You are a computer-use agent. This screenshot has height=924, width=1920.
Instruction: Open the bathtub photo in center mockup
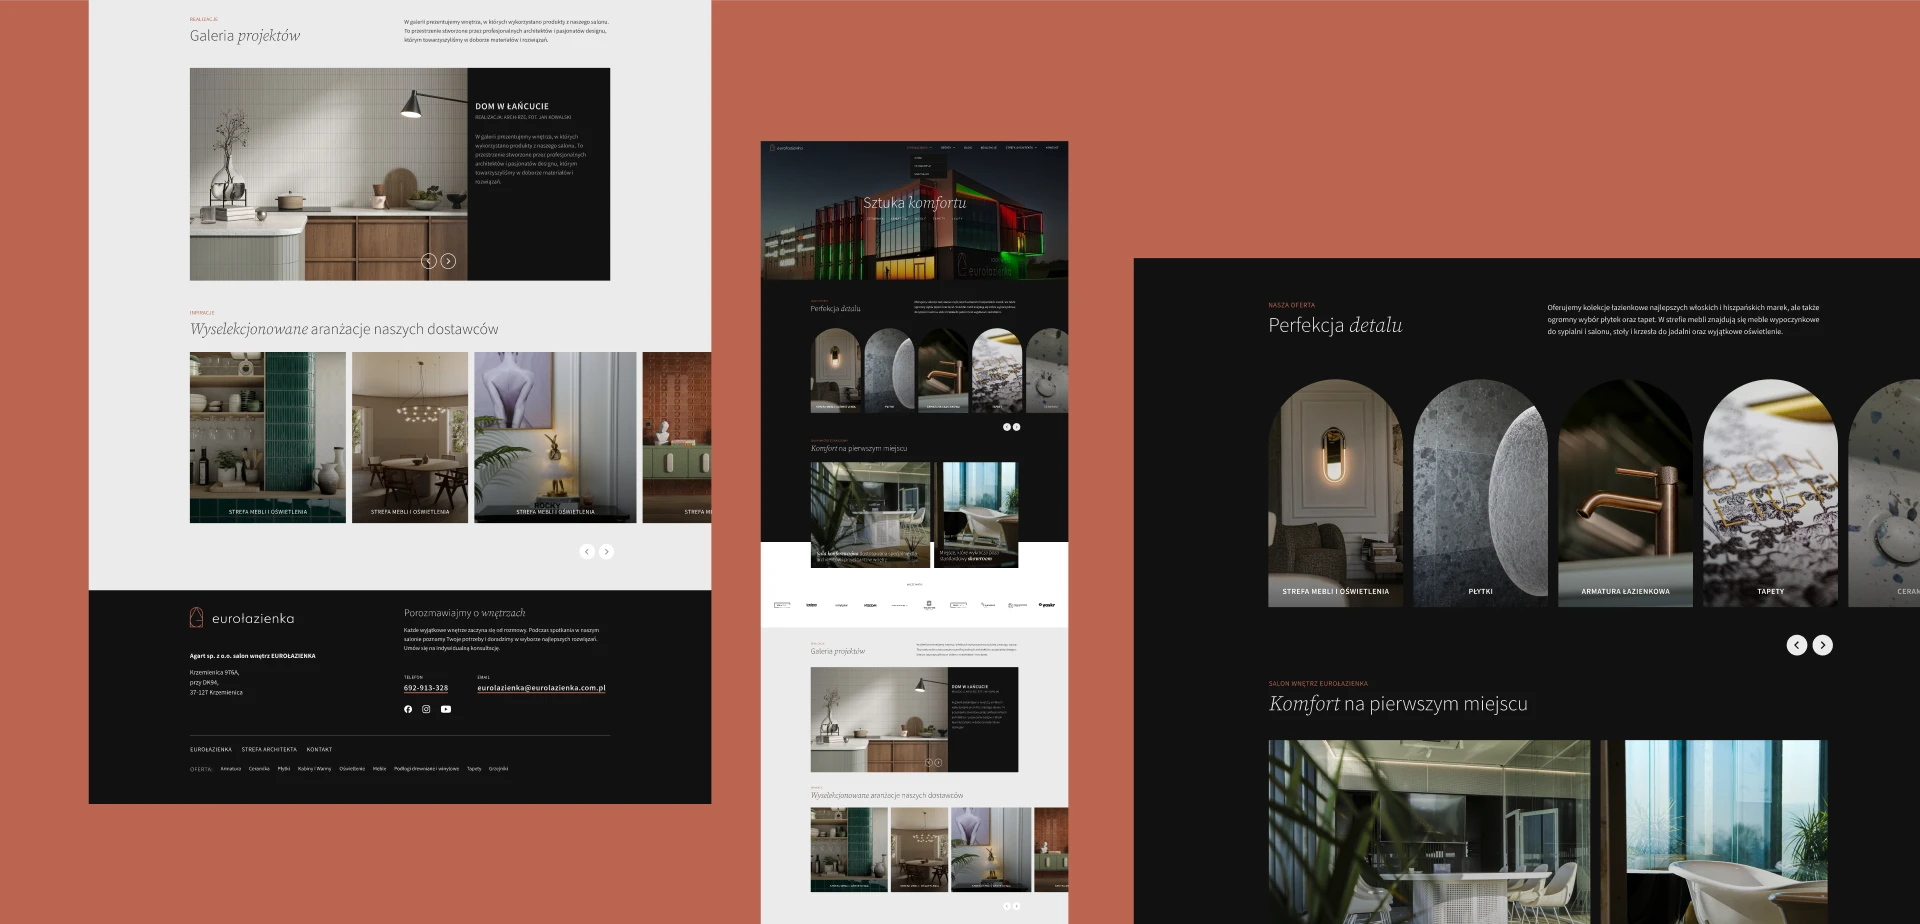[978, 514]
